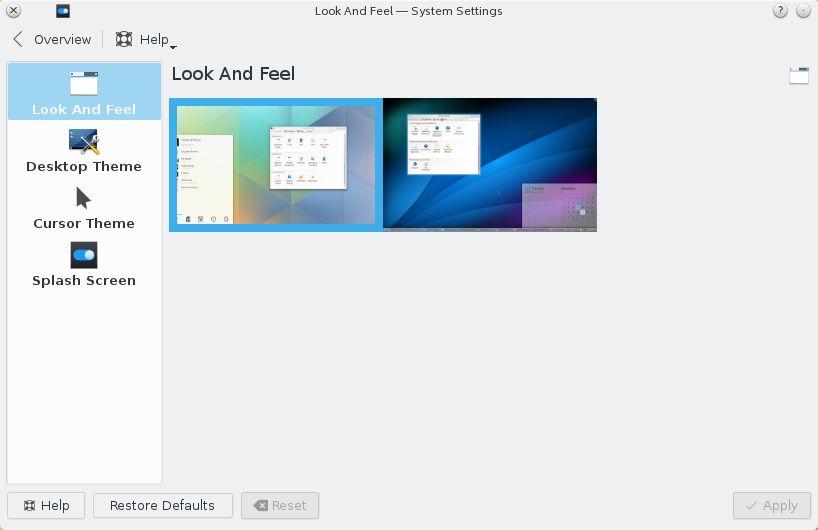This screenshot has height=530, width=818.
Task: Click the back arrow next to Overview
Action: point(18,39)
